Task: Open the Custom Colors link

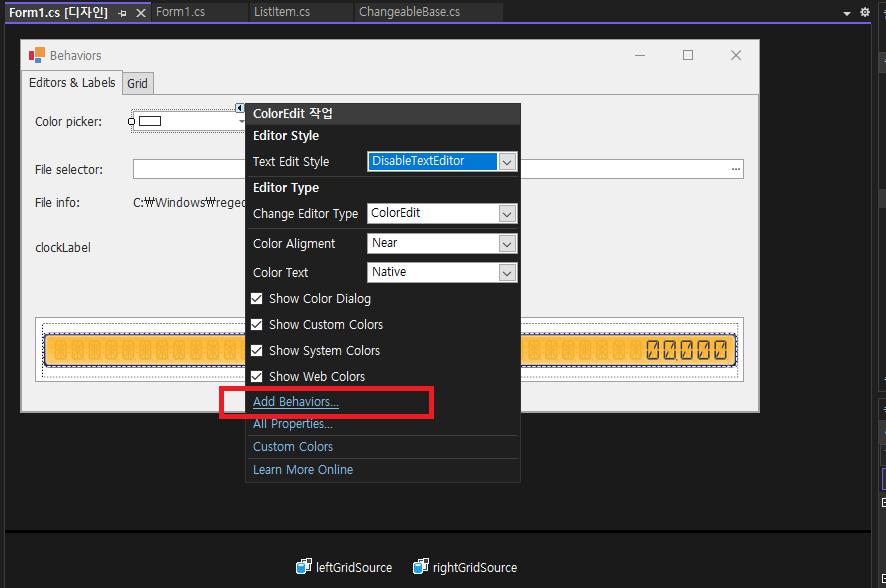Action: click(x=293, y=447)
